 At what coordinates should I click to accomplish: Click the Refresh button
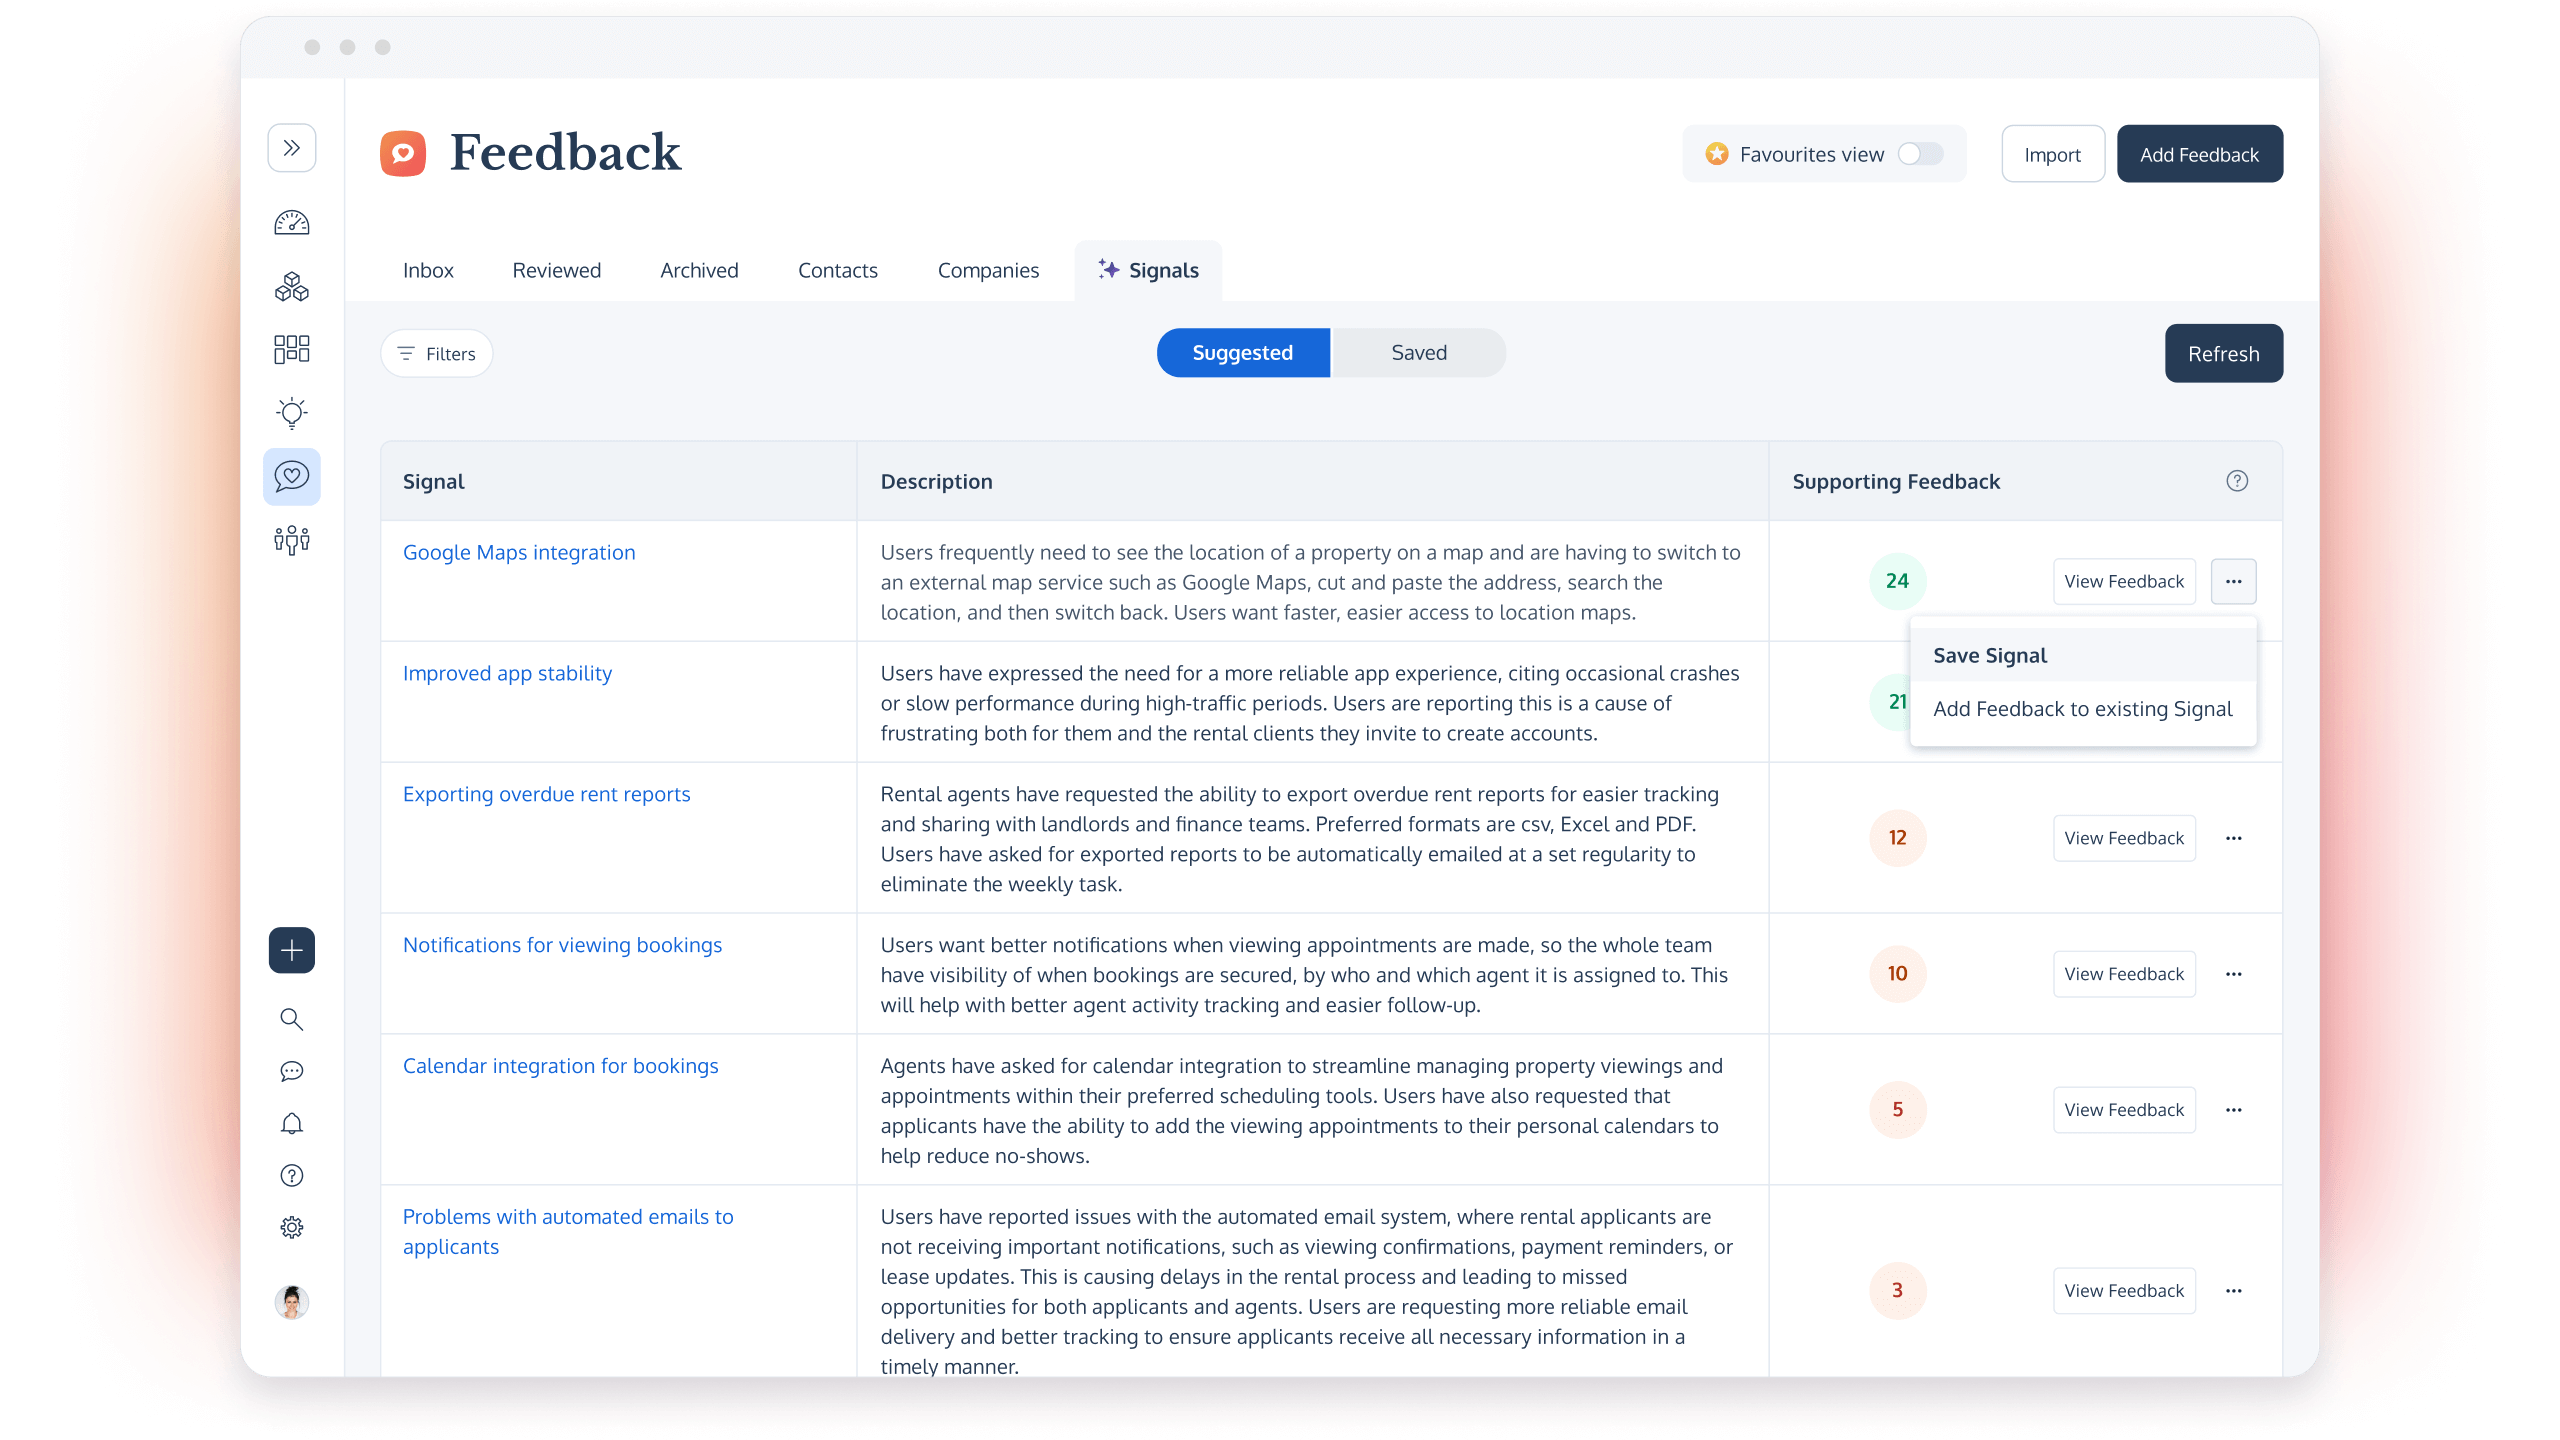coord(2223,353)
